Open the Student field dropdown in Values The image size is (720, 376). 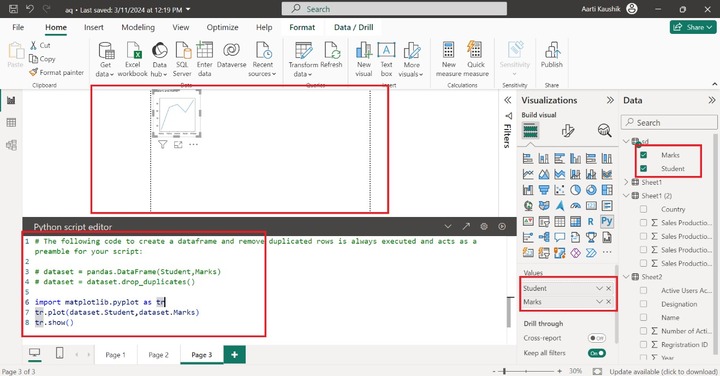tap(599, 288)
